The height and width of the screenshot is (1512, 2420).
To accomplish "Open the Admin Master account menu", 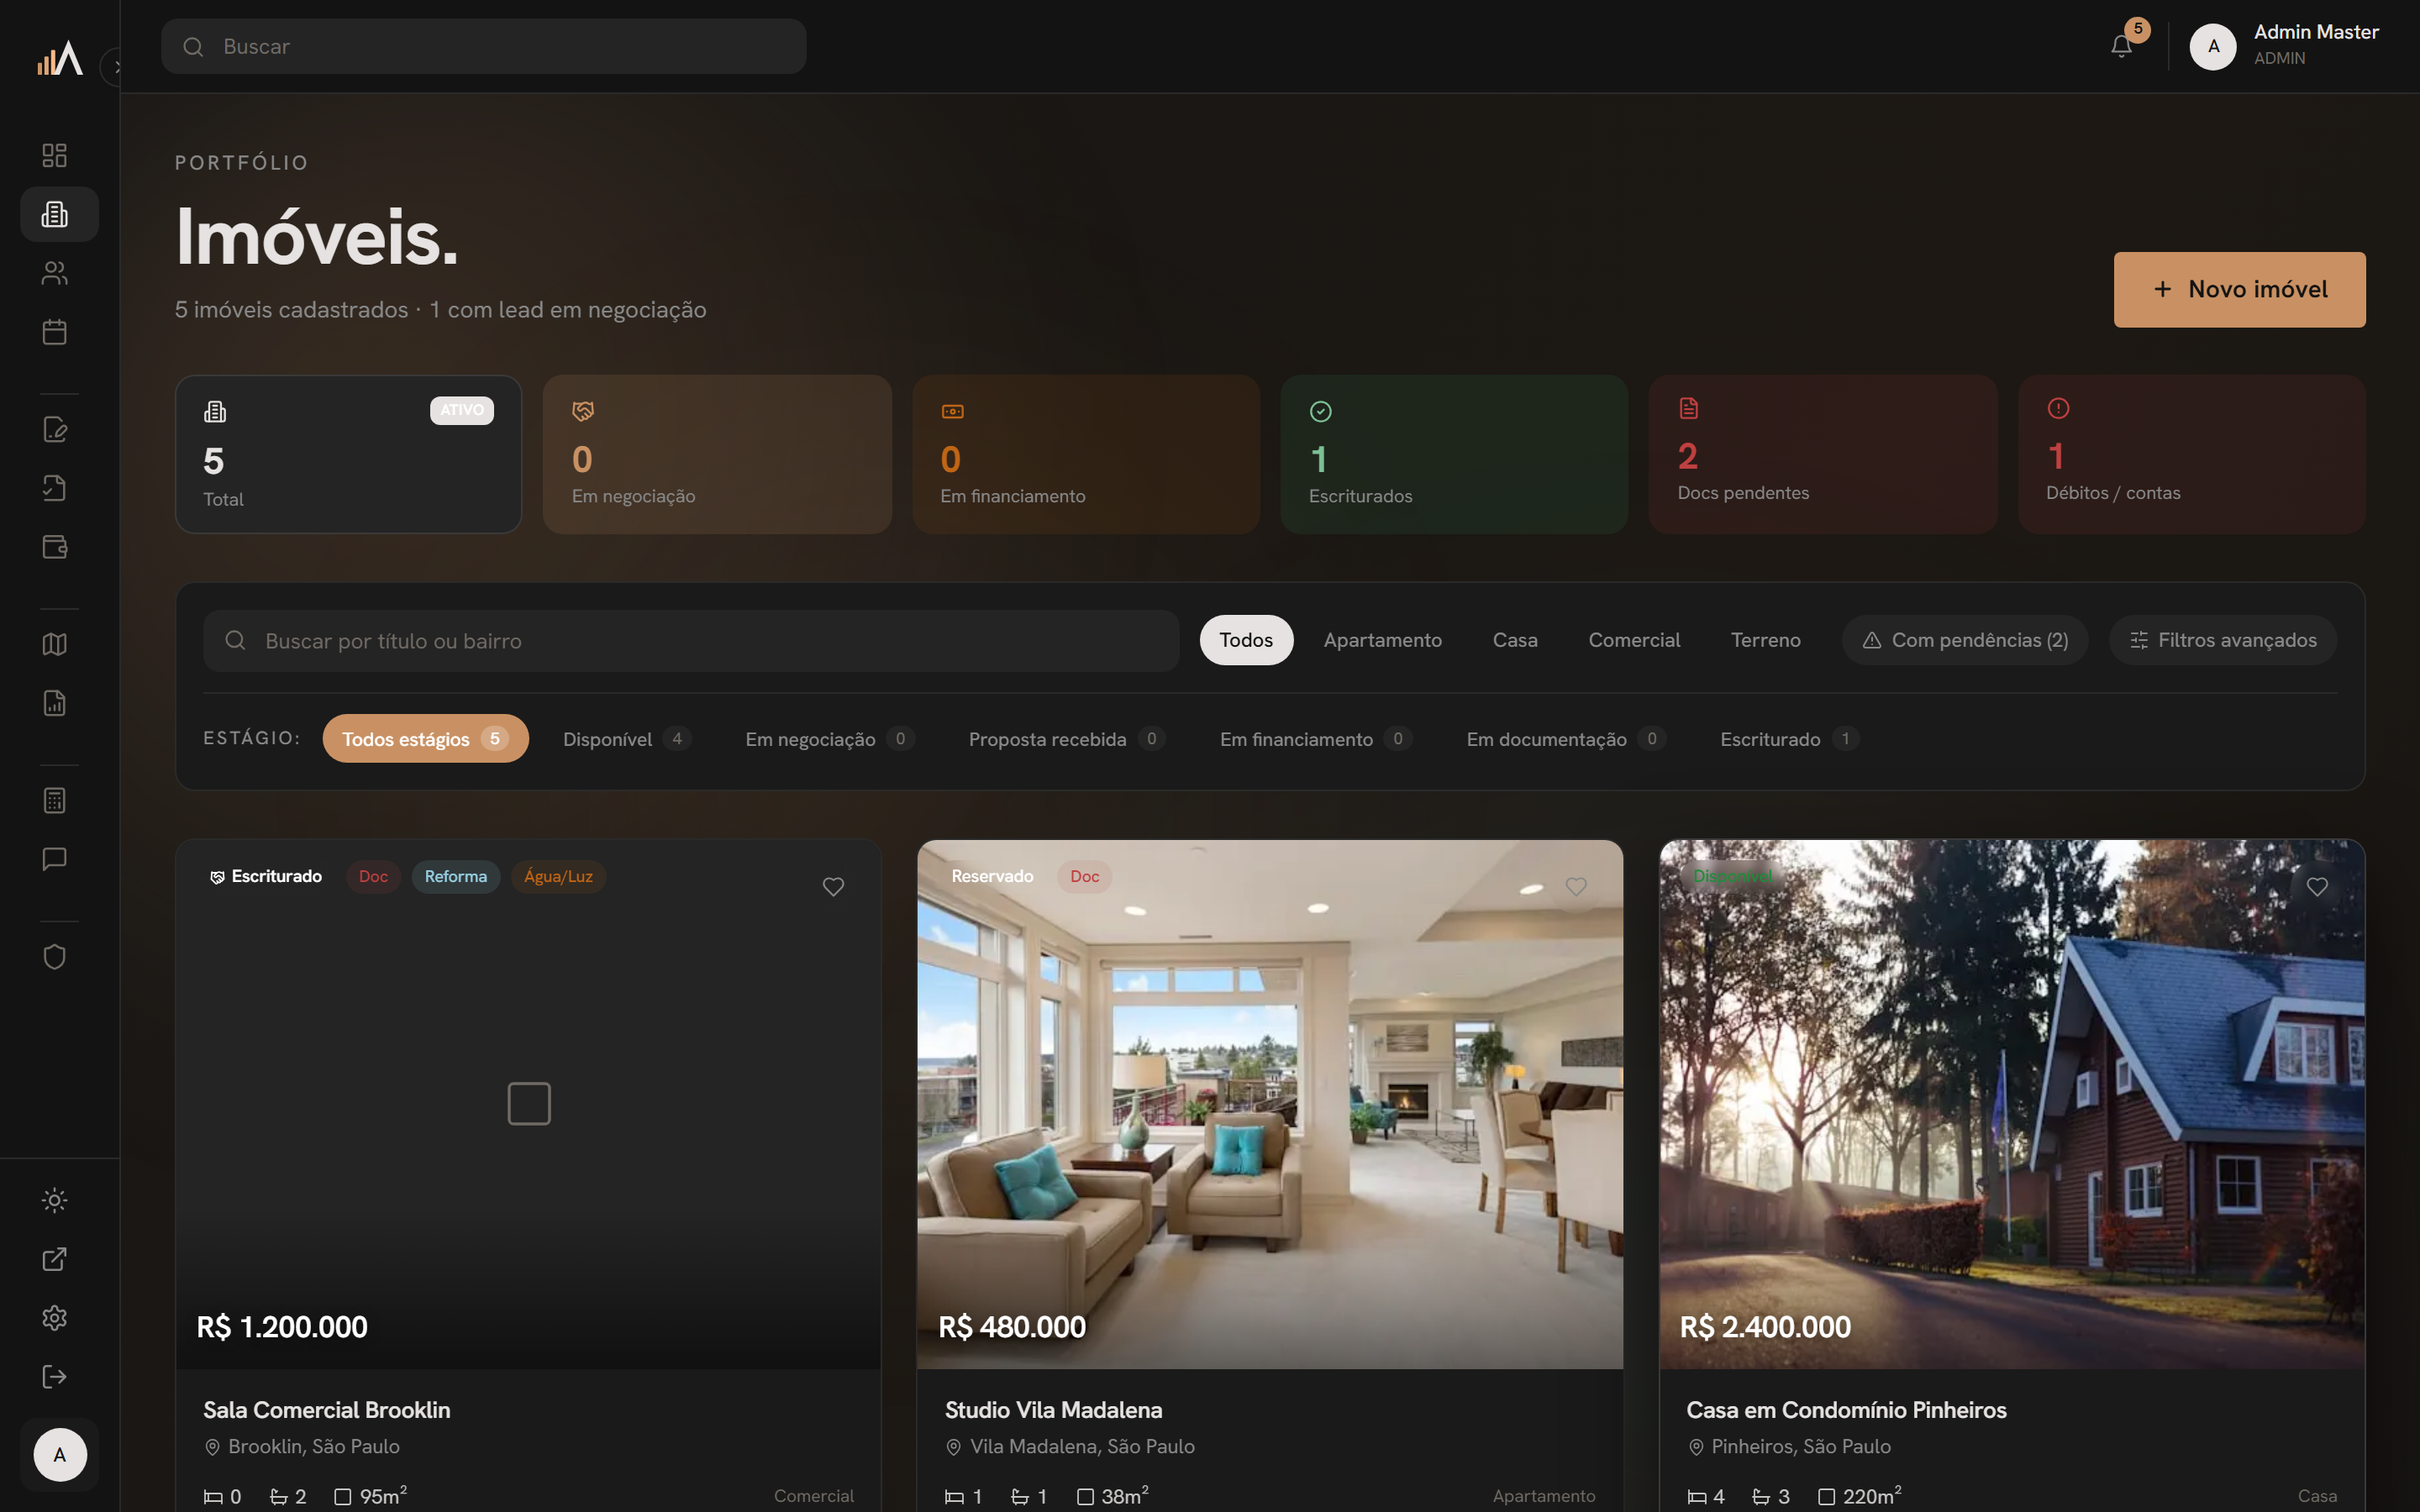I will click(2284, 46).
